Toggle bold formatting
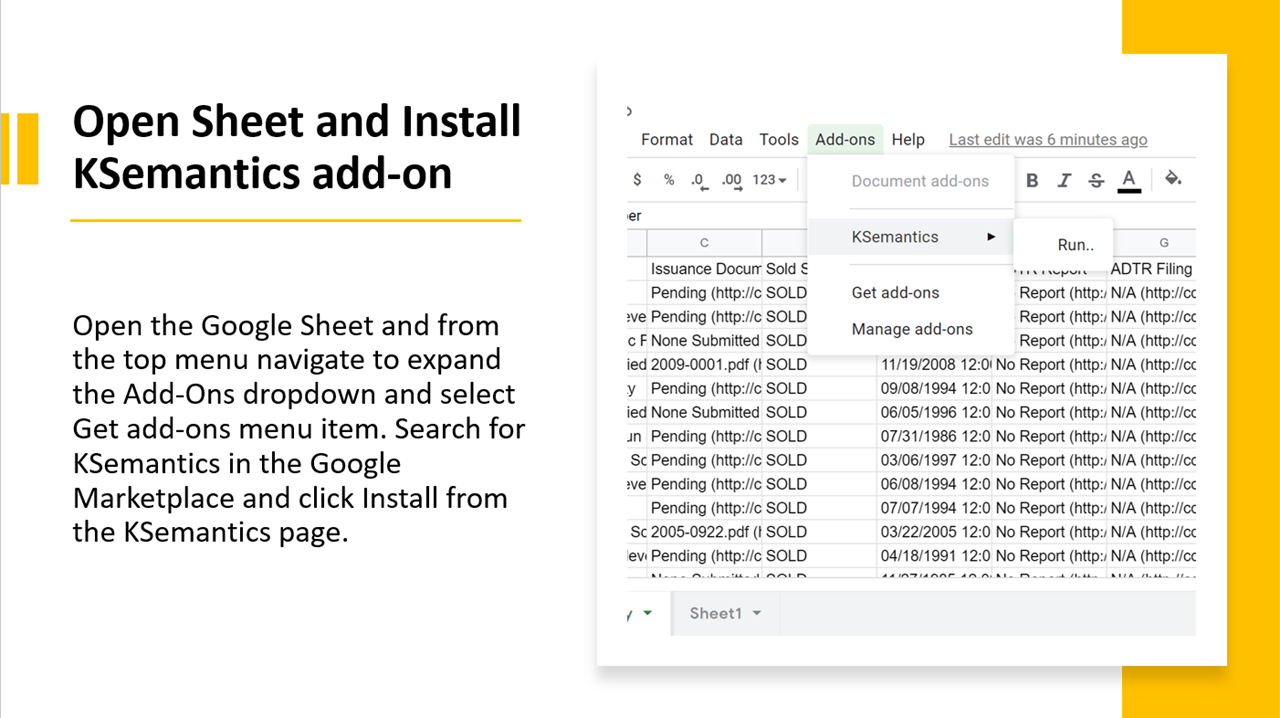The height and width of the screenshot is (718, 1280). click(1032, 180)
